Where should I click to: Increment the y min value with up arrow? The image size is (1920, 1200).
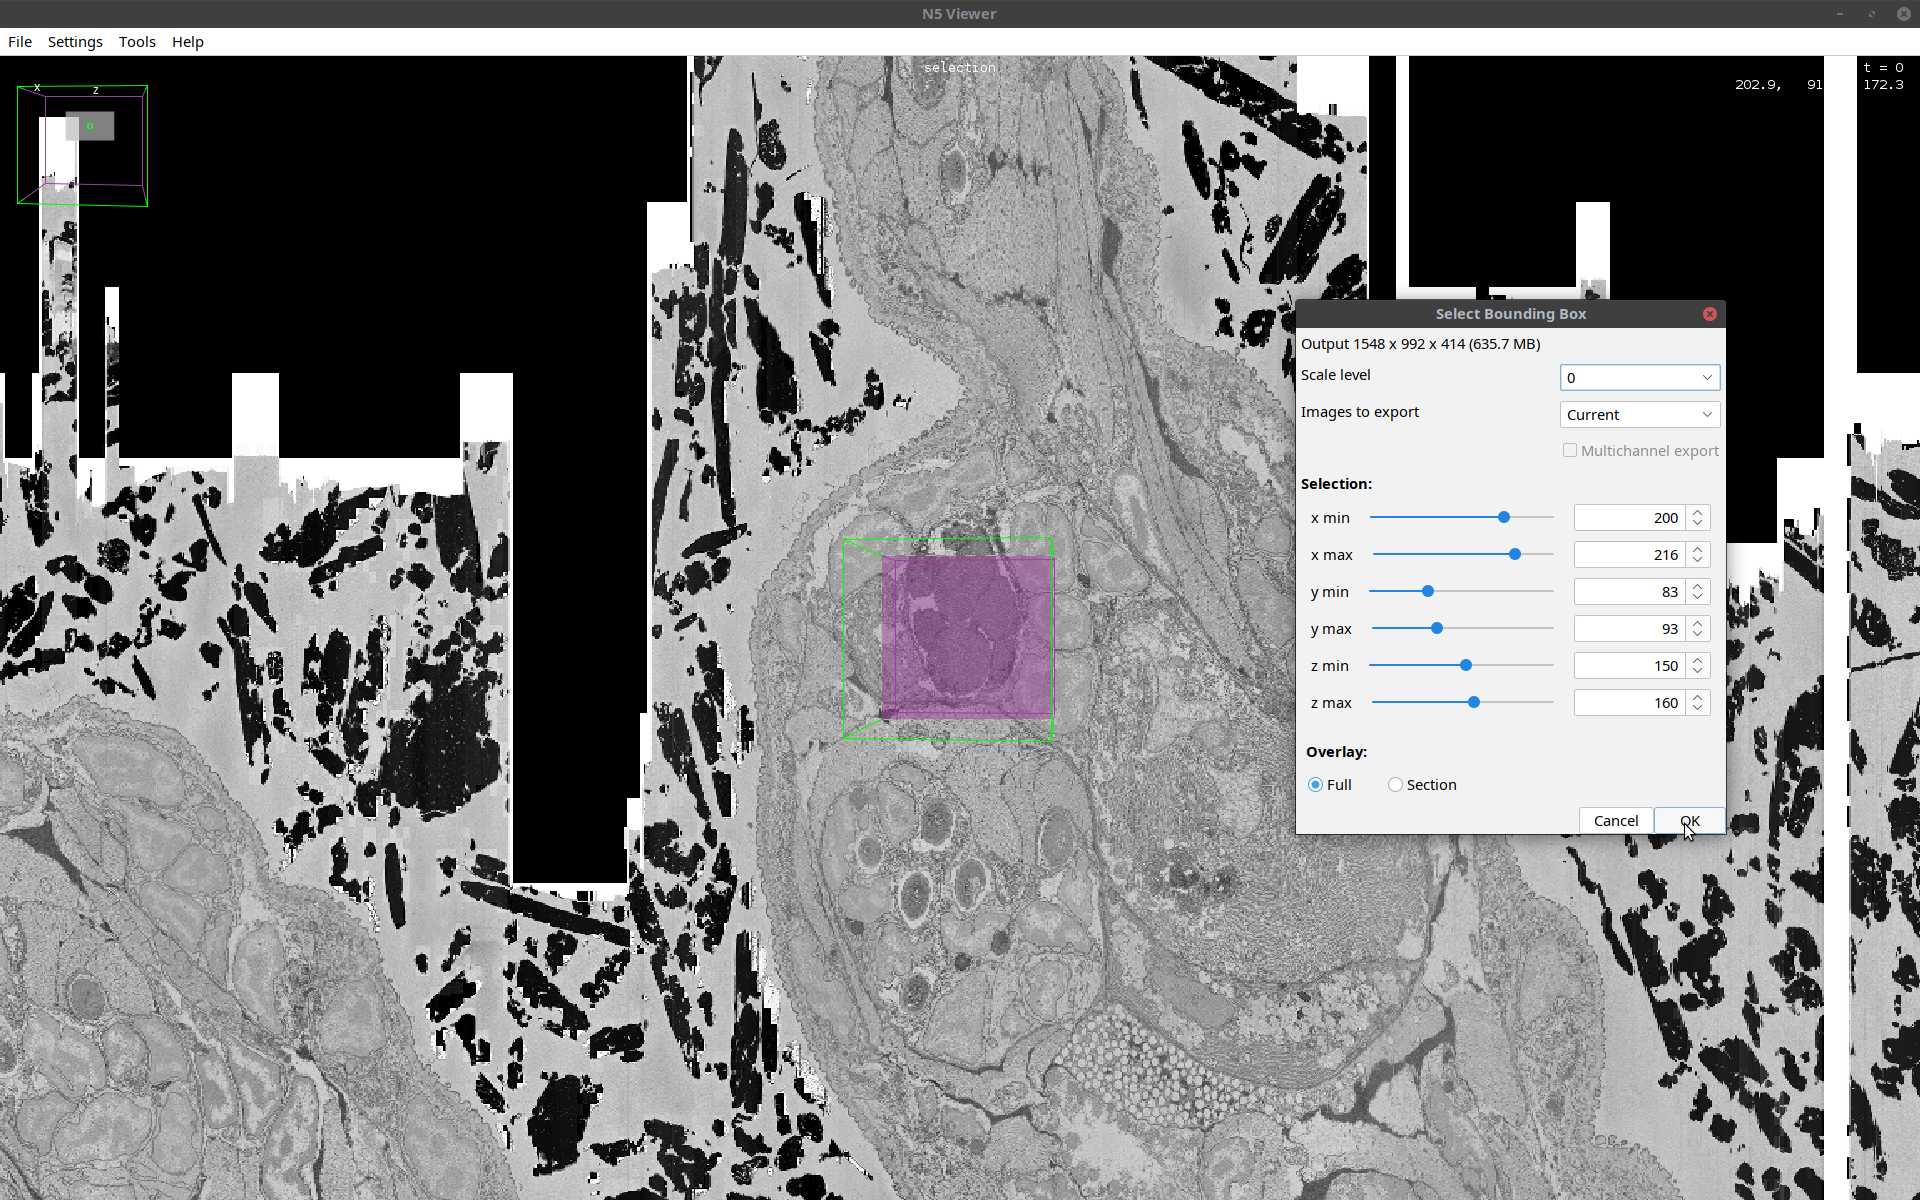pyautogui.click(x=1698, y=586)
